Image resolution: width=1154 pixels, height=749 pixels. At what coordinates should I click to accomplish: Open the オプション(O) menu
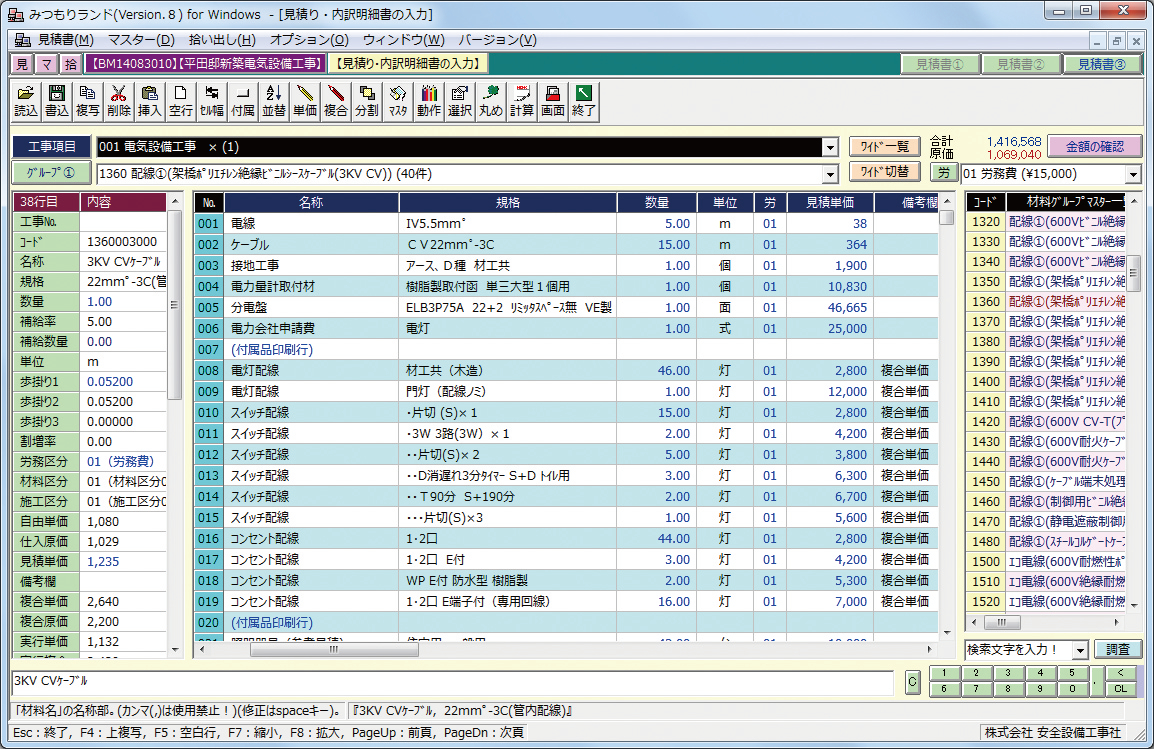click(309, 40)
